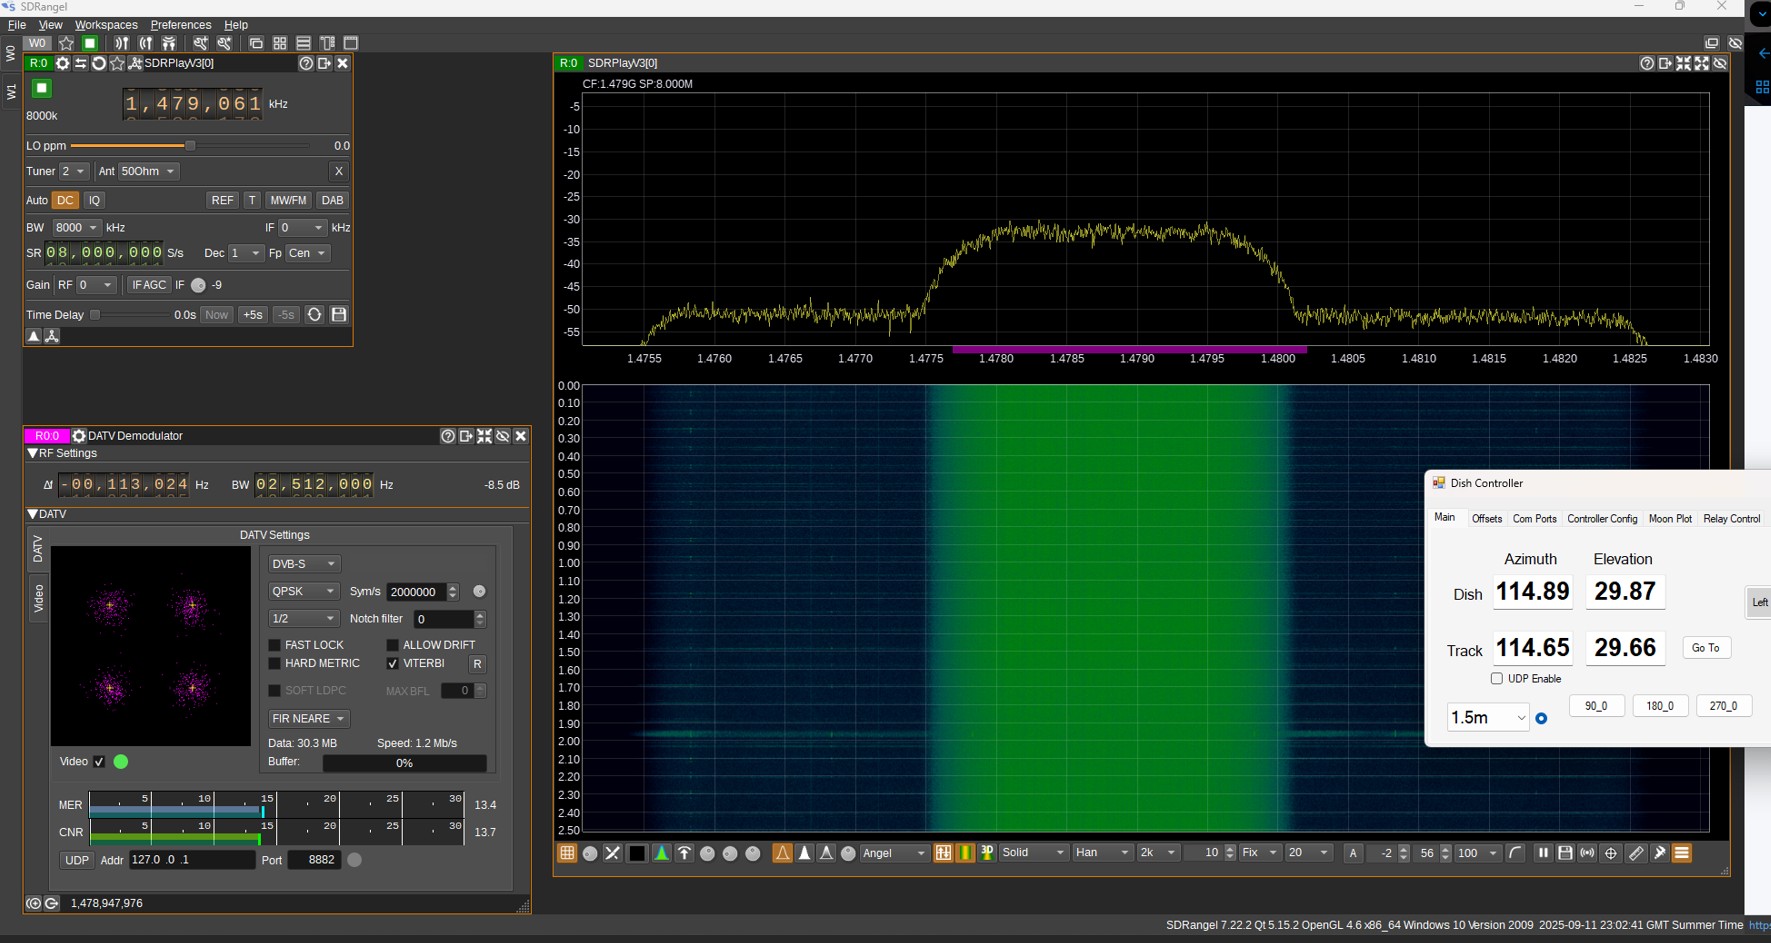The height and width of the screenshot is (943, 1771).
Task: Open SDRPlayV3 panel help icon
Action: click(x=306, y=63)
